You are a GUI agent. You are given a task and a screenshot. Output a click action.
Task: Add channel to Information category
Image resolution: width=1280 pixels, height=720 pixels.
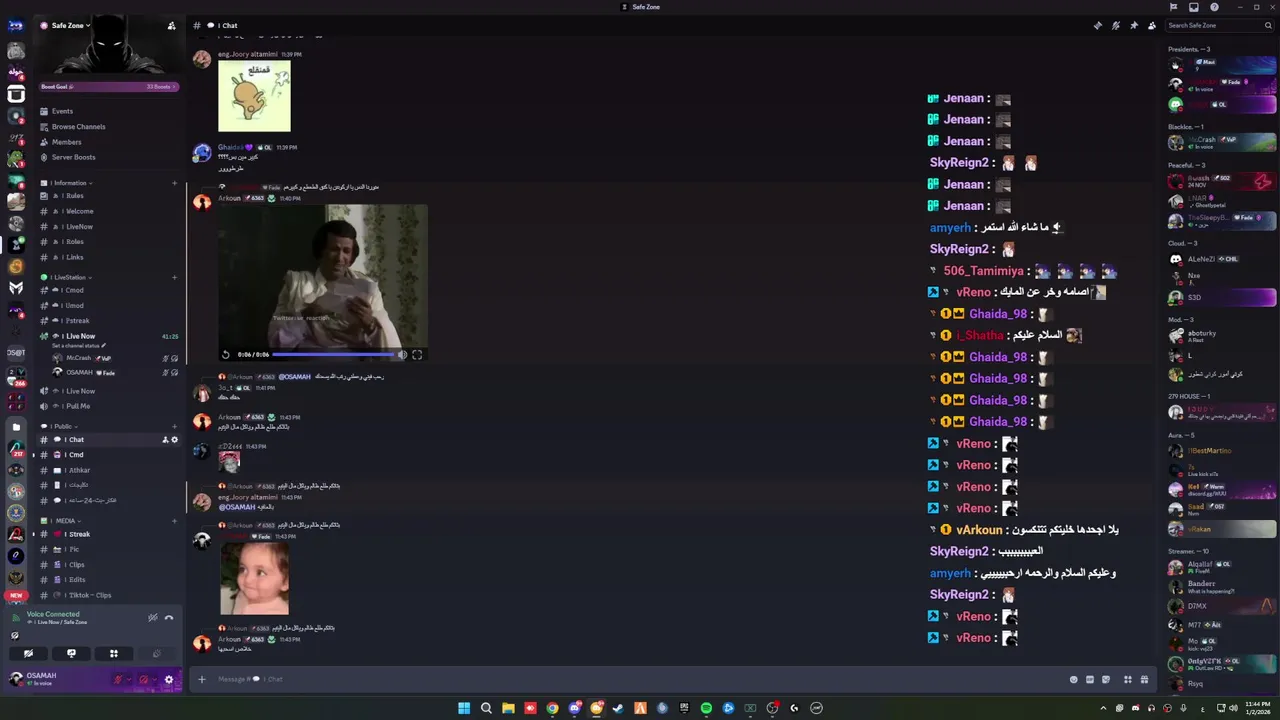click(x=174, y=183)
